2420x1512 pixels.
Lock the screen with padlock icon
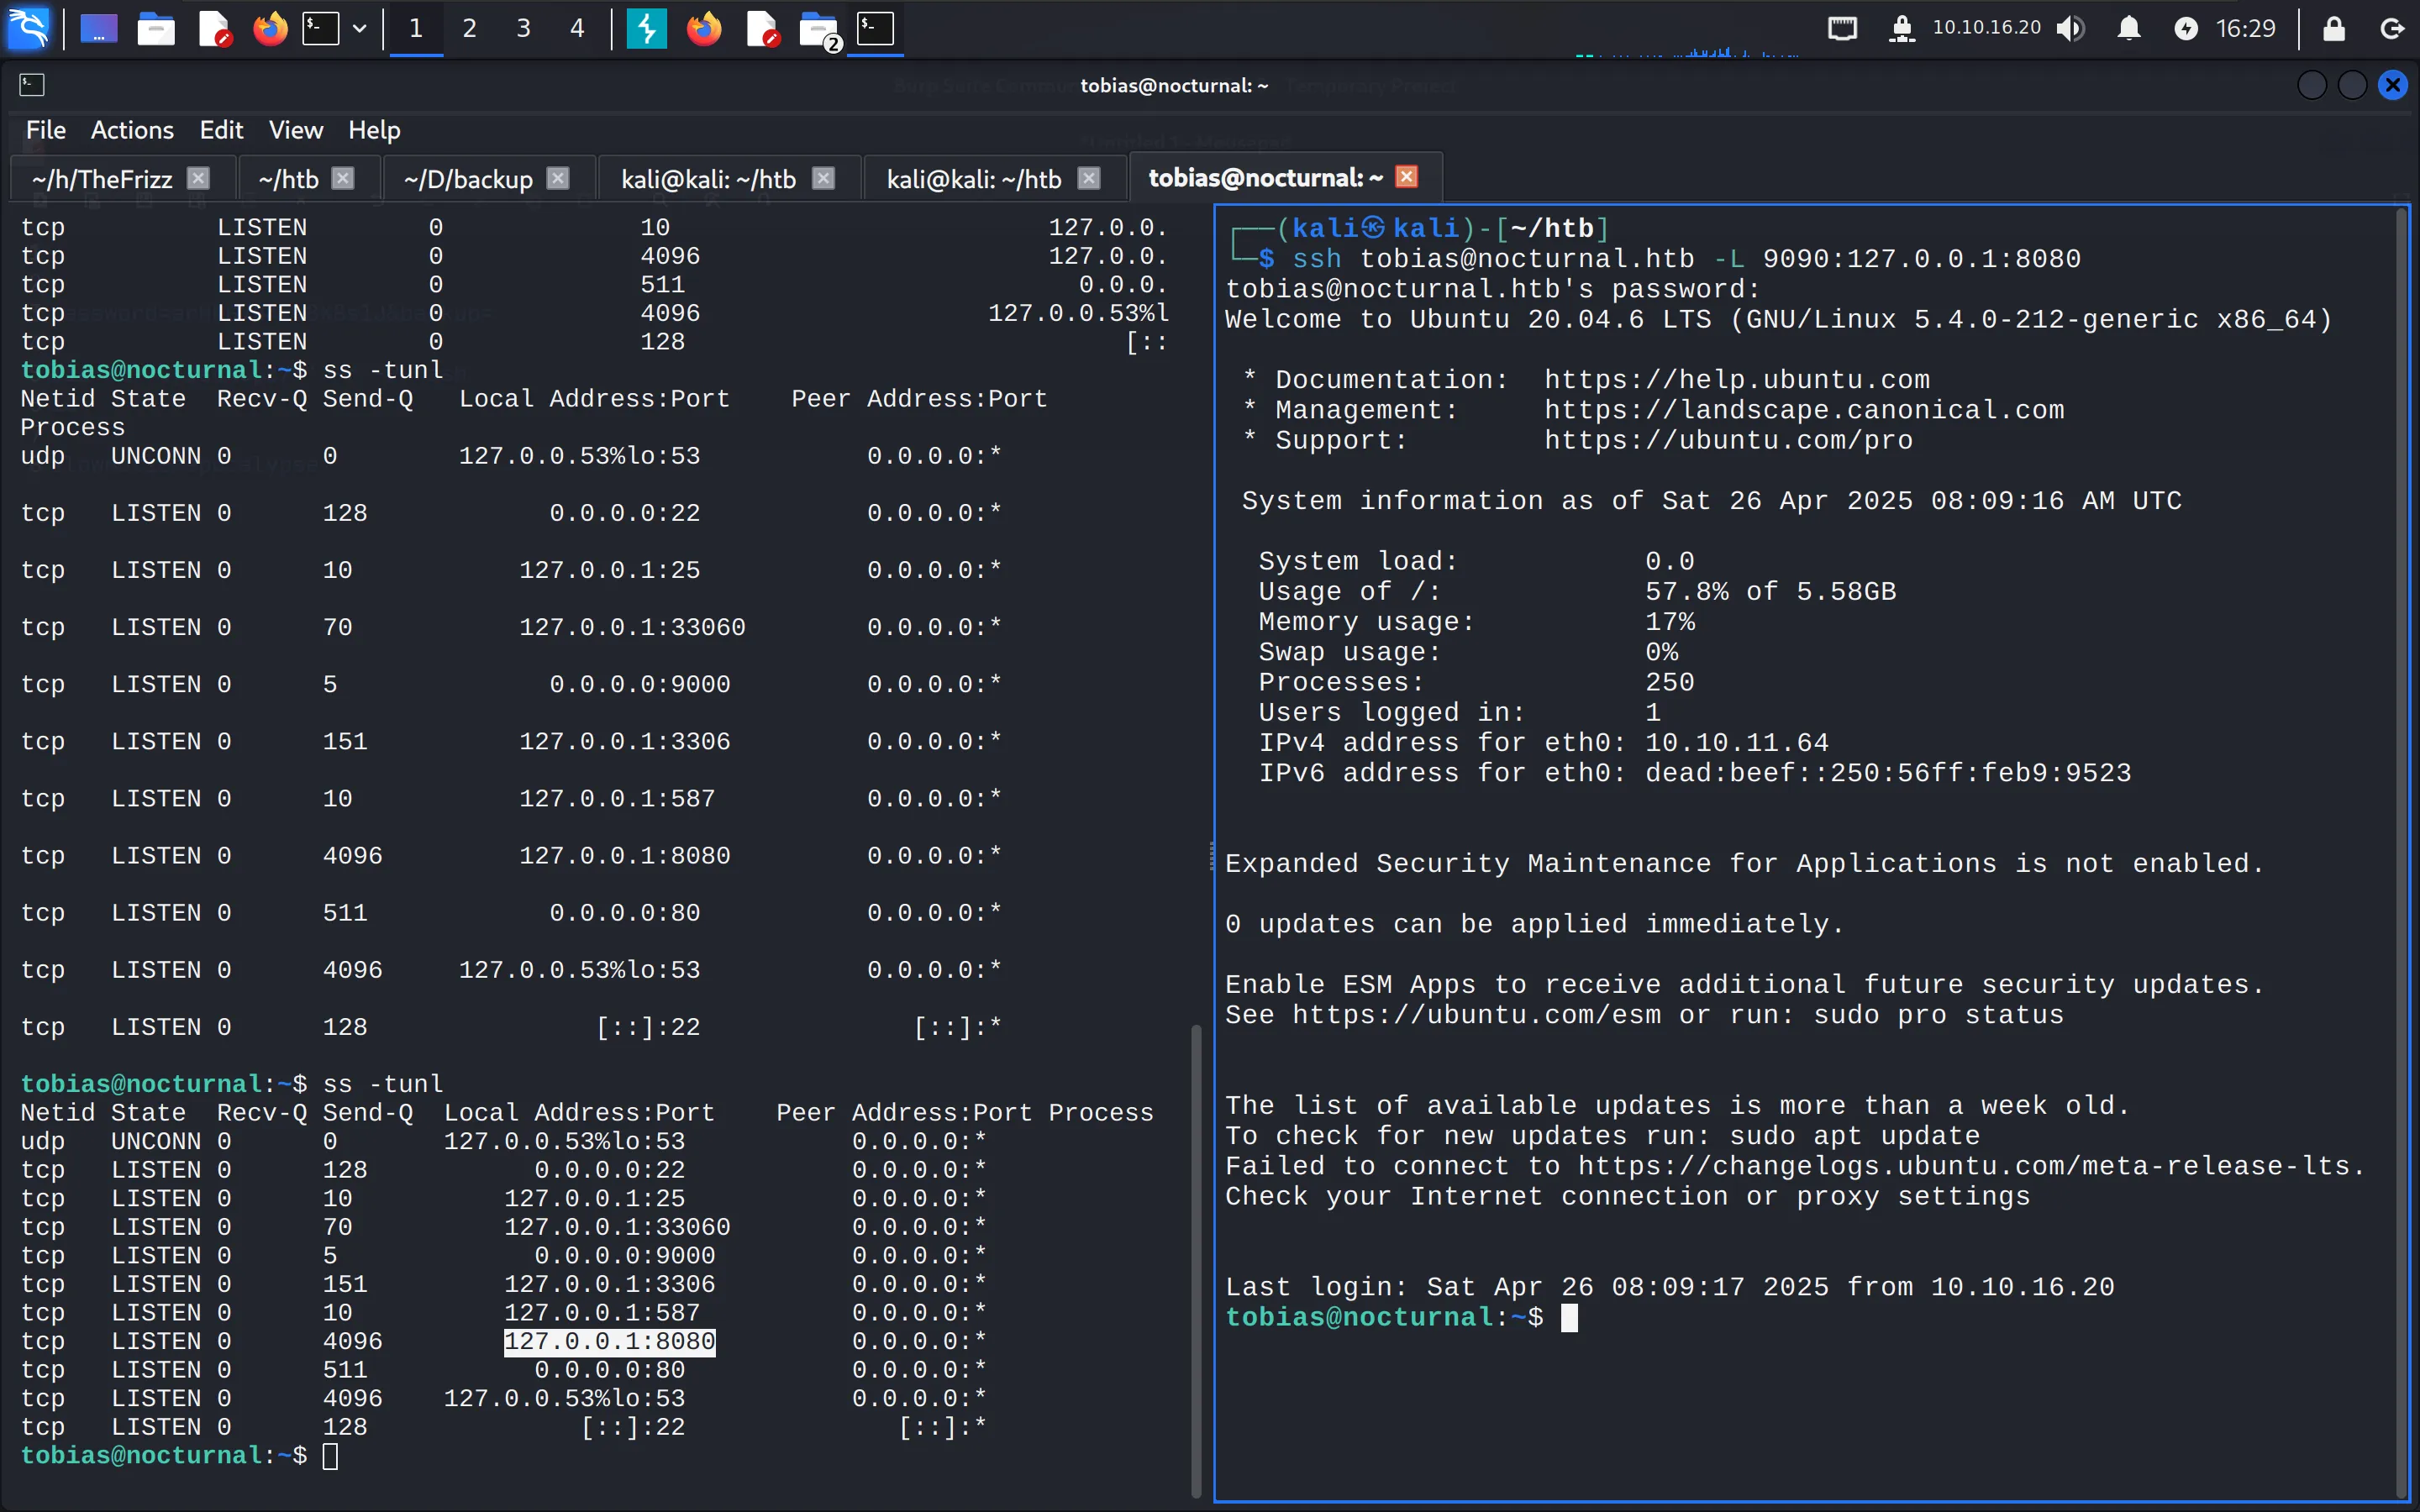click(x=2333, y=28)
